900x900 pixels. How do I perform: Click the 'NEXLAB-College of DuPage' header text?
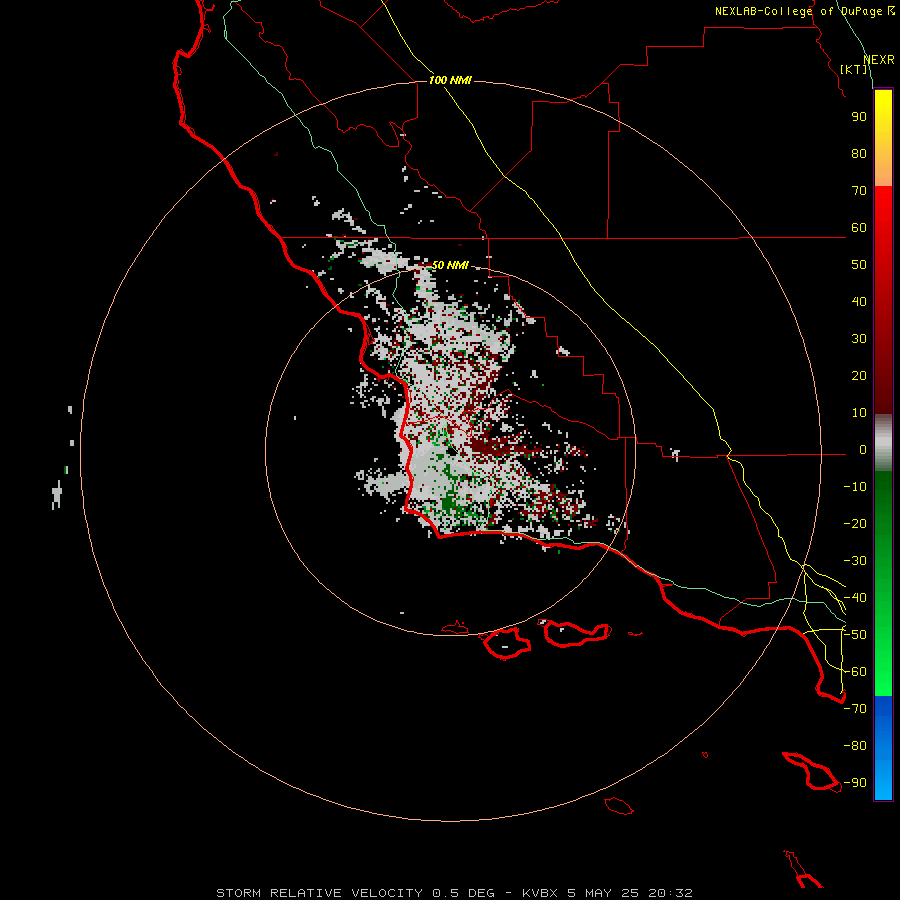798,11
